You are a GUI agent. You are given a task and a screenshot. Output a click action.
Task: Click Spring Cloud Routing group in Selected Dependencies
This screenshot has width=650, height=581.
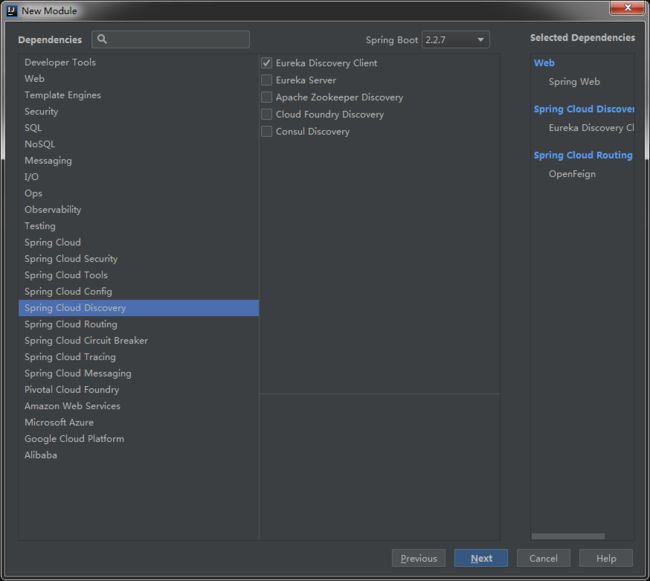point(583,155)
